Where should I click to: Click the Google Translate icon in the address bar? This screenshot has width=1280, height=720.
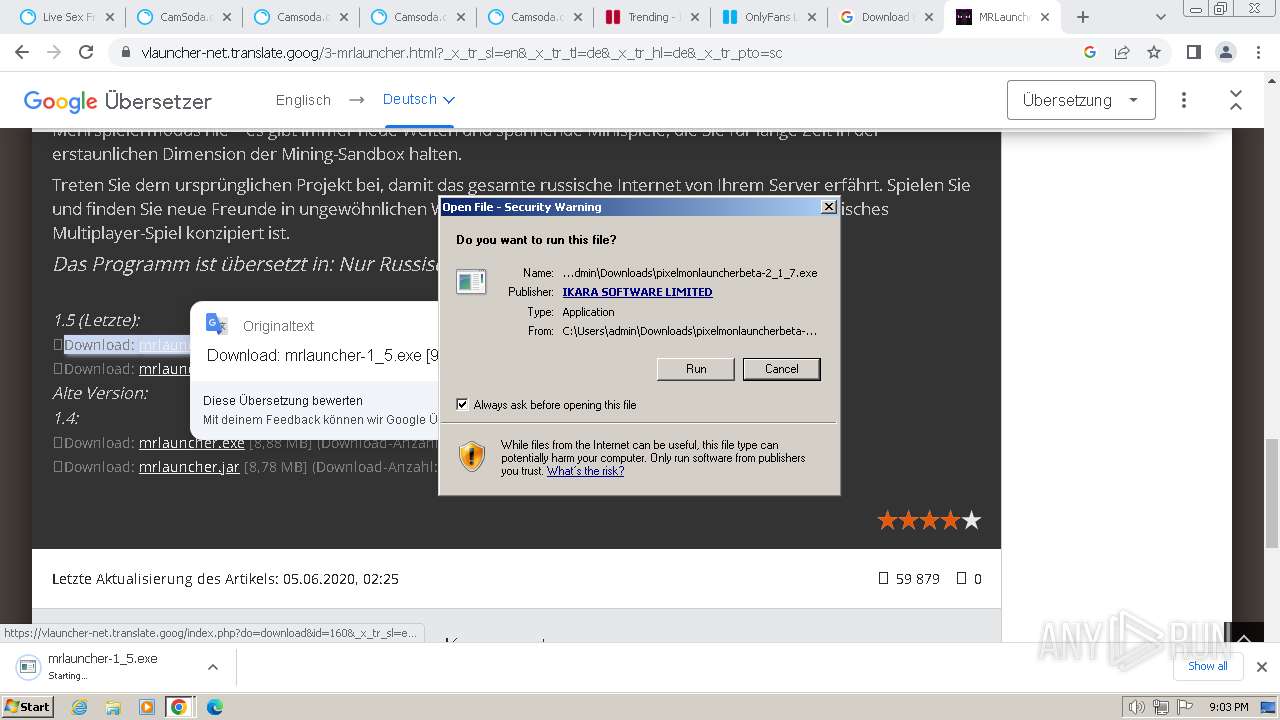click(x=1090, y=52)
